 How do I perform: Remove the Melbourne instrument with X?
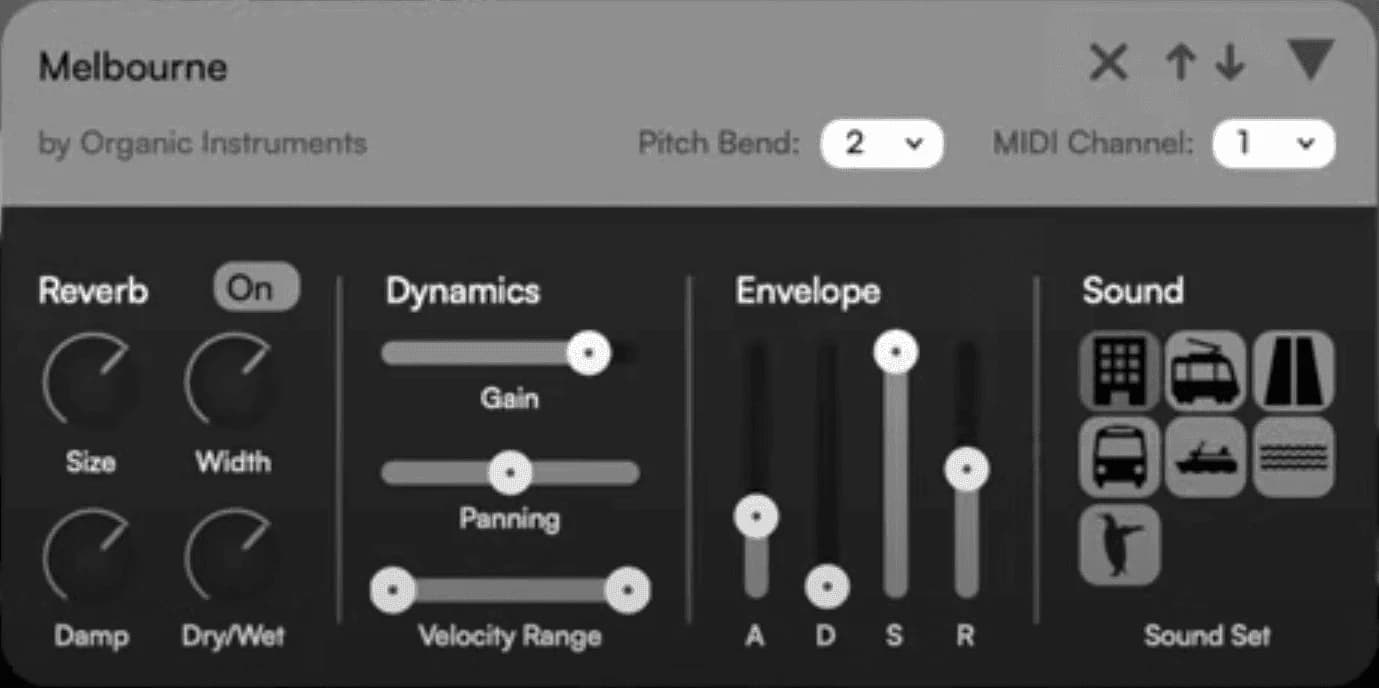(x=1108, y=63)
